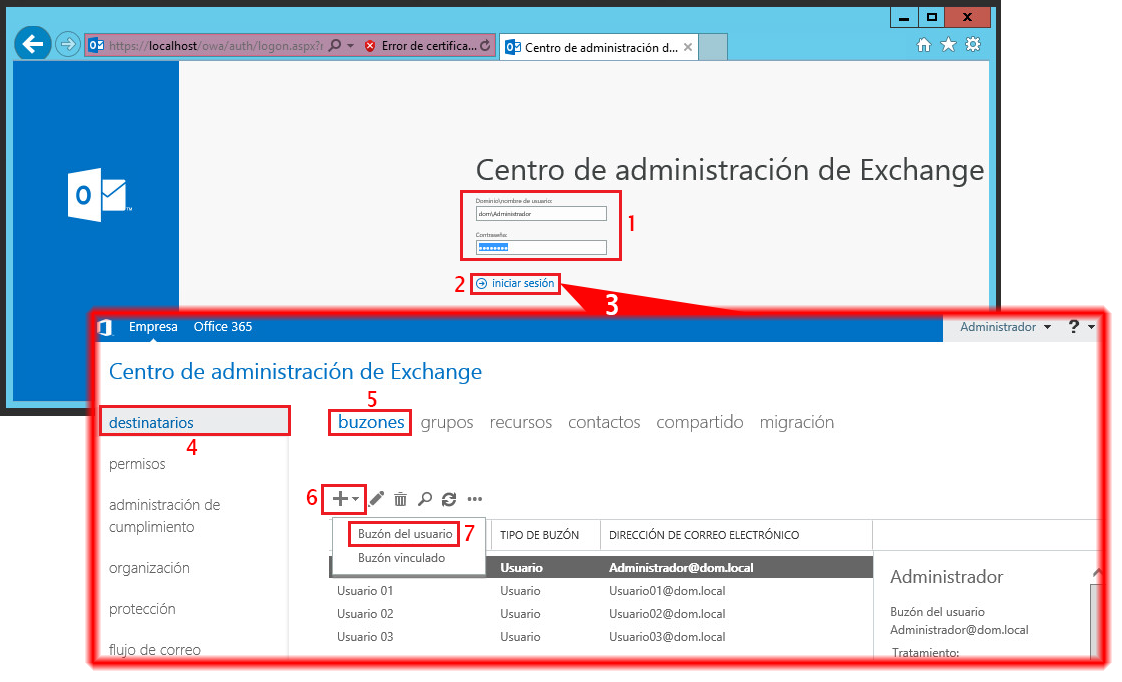1122x682 pixels.
Task: Open the address bar dropdown arrow
Action: pos(351,45)
